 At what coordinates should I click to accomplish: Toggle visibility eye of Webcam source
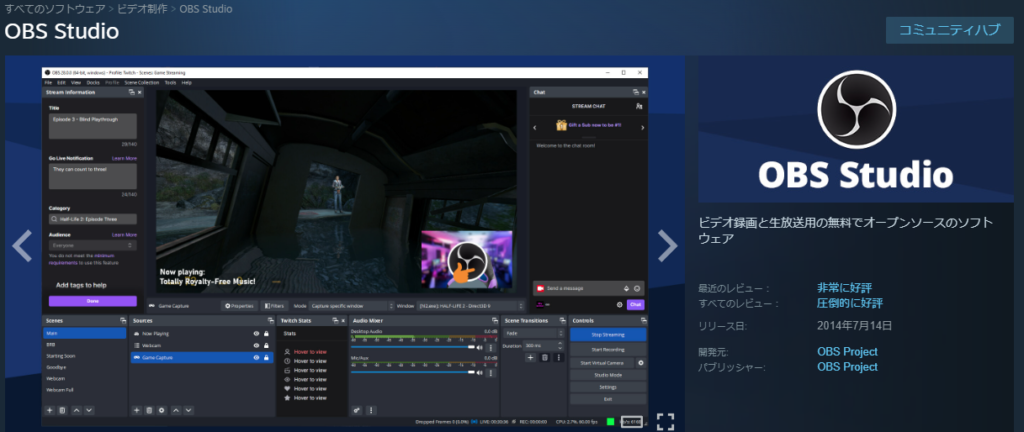(x=256, y=344)
